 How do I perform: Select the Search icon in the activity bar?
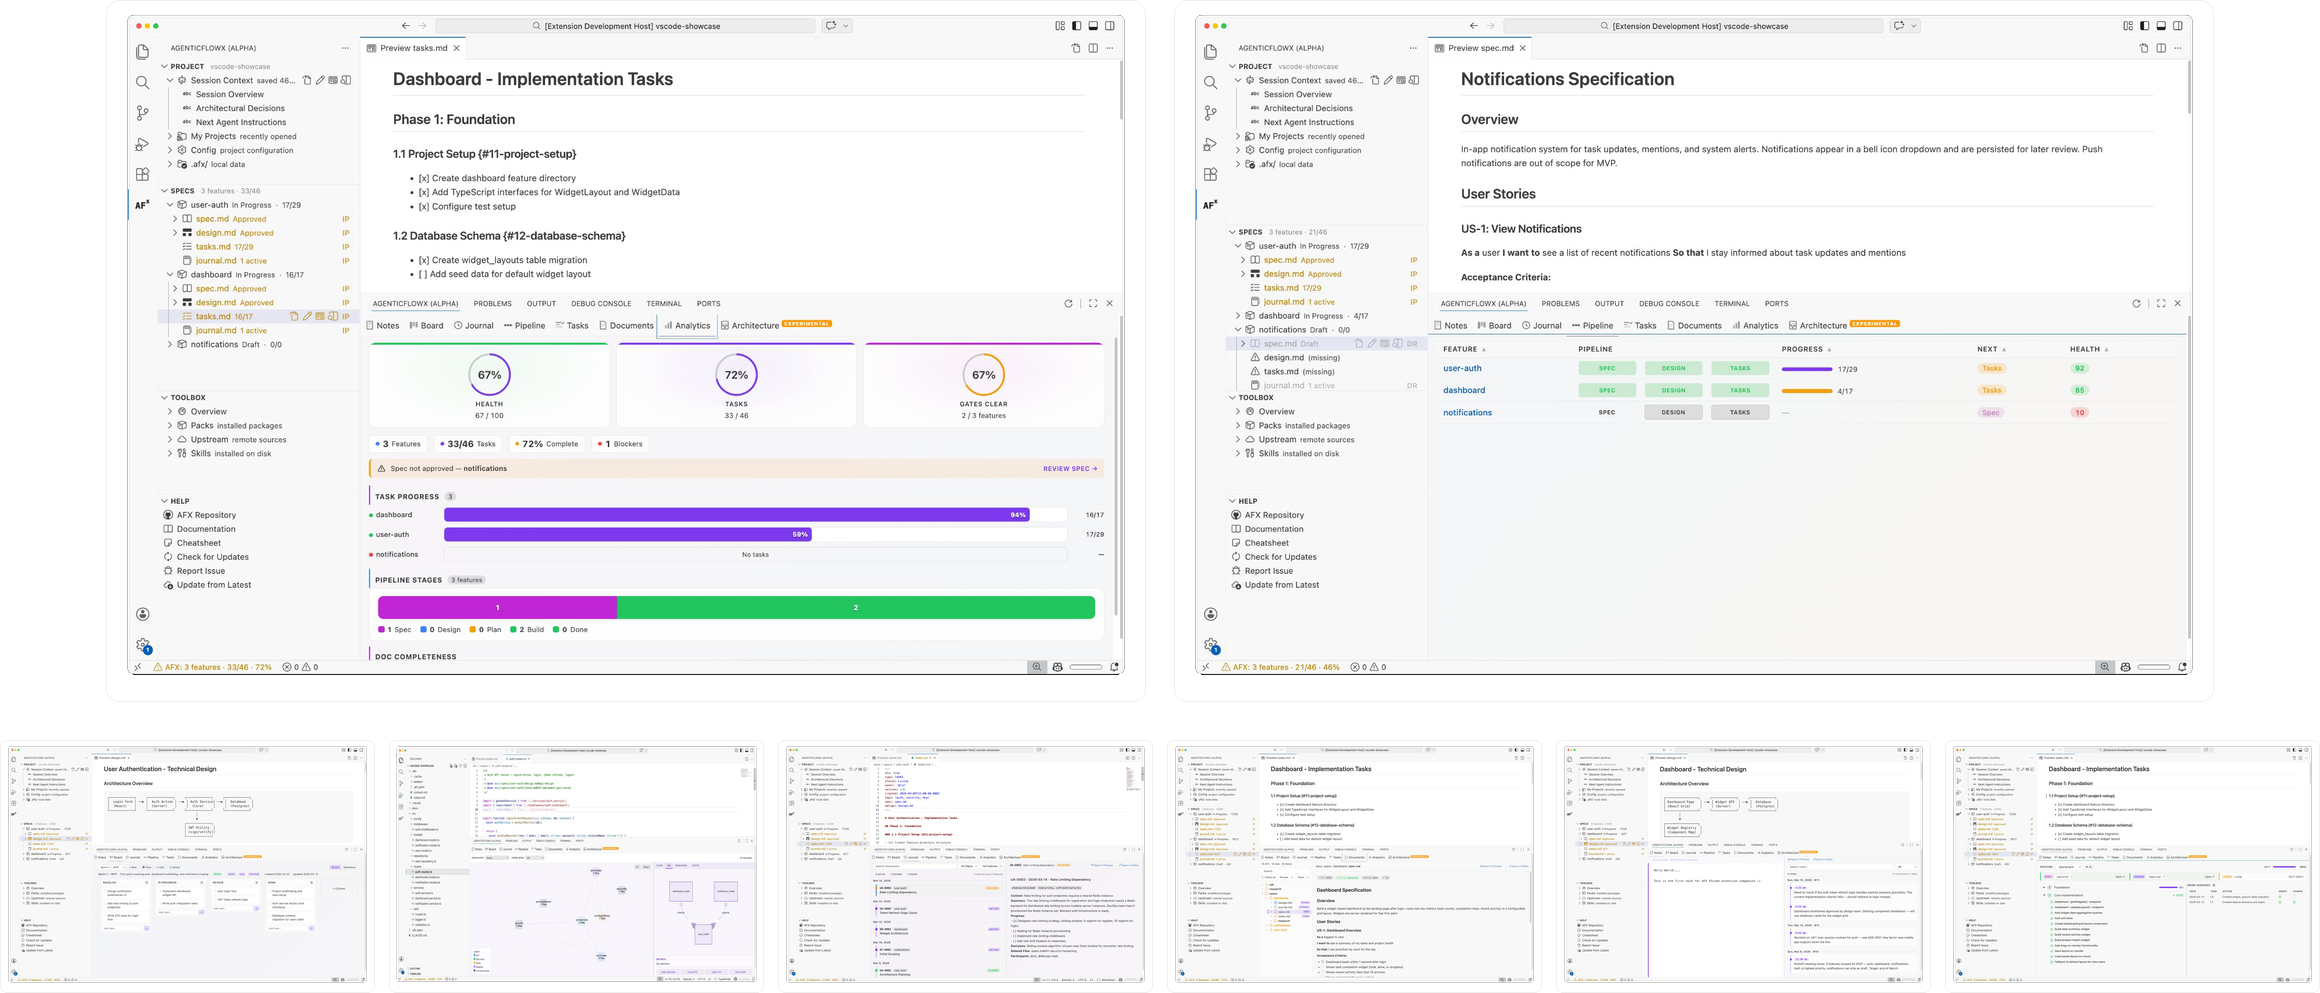[x=143, y=82]
